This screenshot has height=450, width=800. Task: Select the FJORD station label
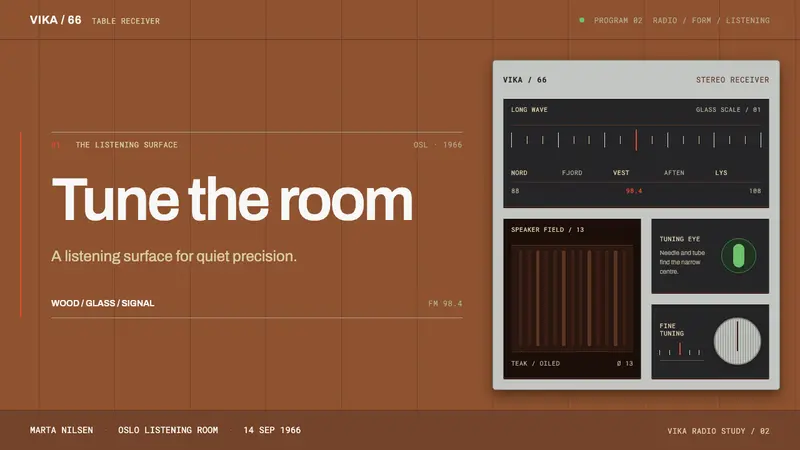pos(572,173)
